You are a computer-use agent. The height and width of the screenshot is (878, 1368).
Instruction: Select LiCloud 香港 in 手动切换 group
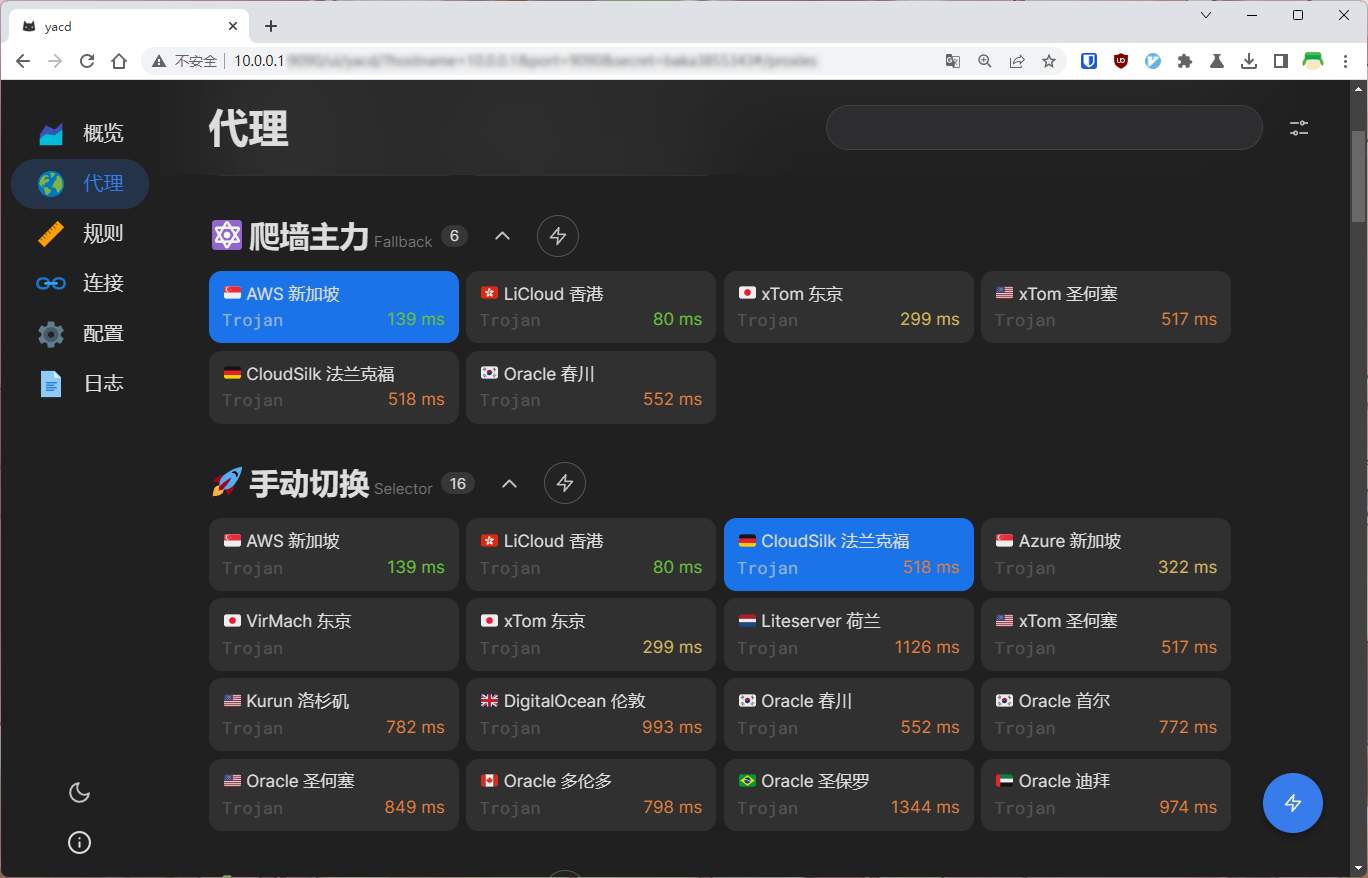tap(590, 554)
